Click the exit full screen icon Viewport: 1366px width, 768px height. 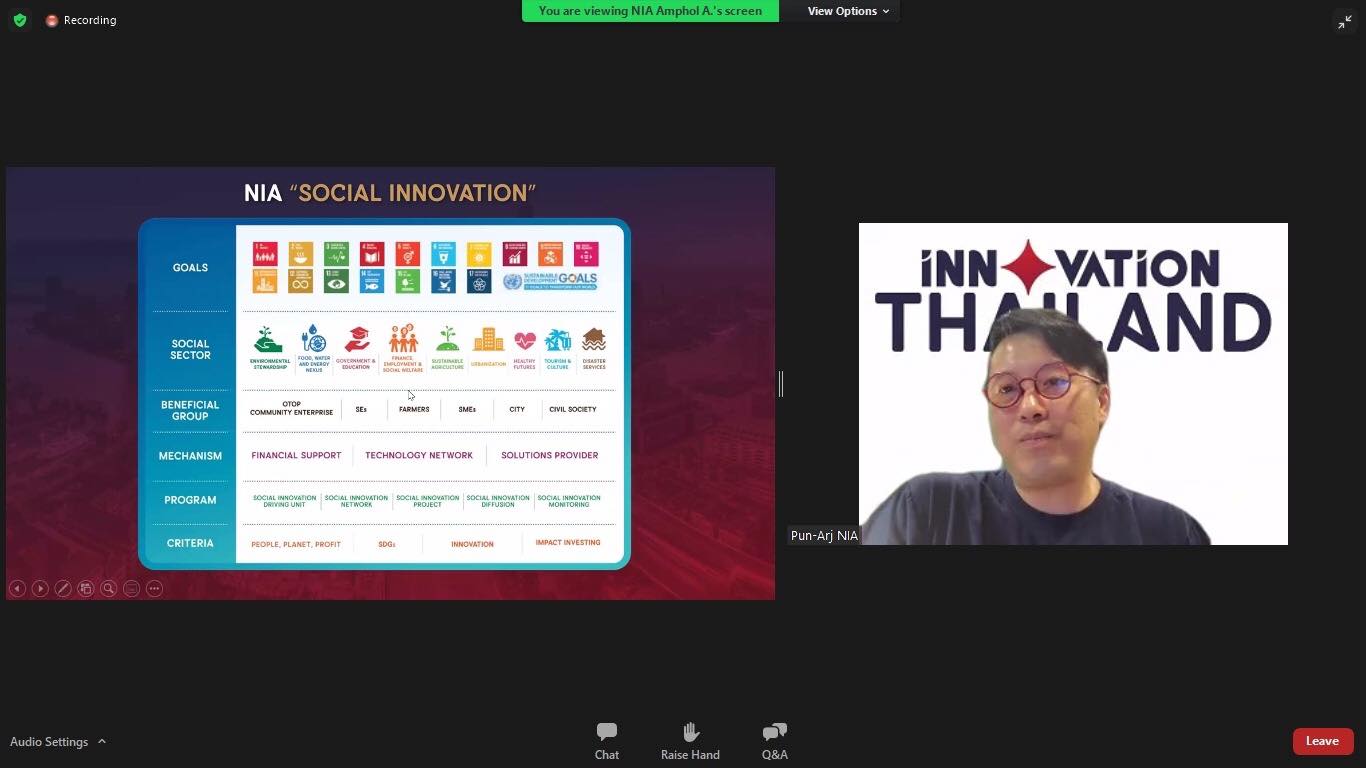pyautogui.click(x=1345, y=22)
